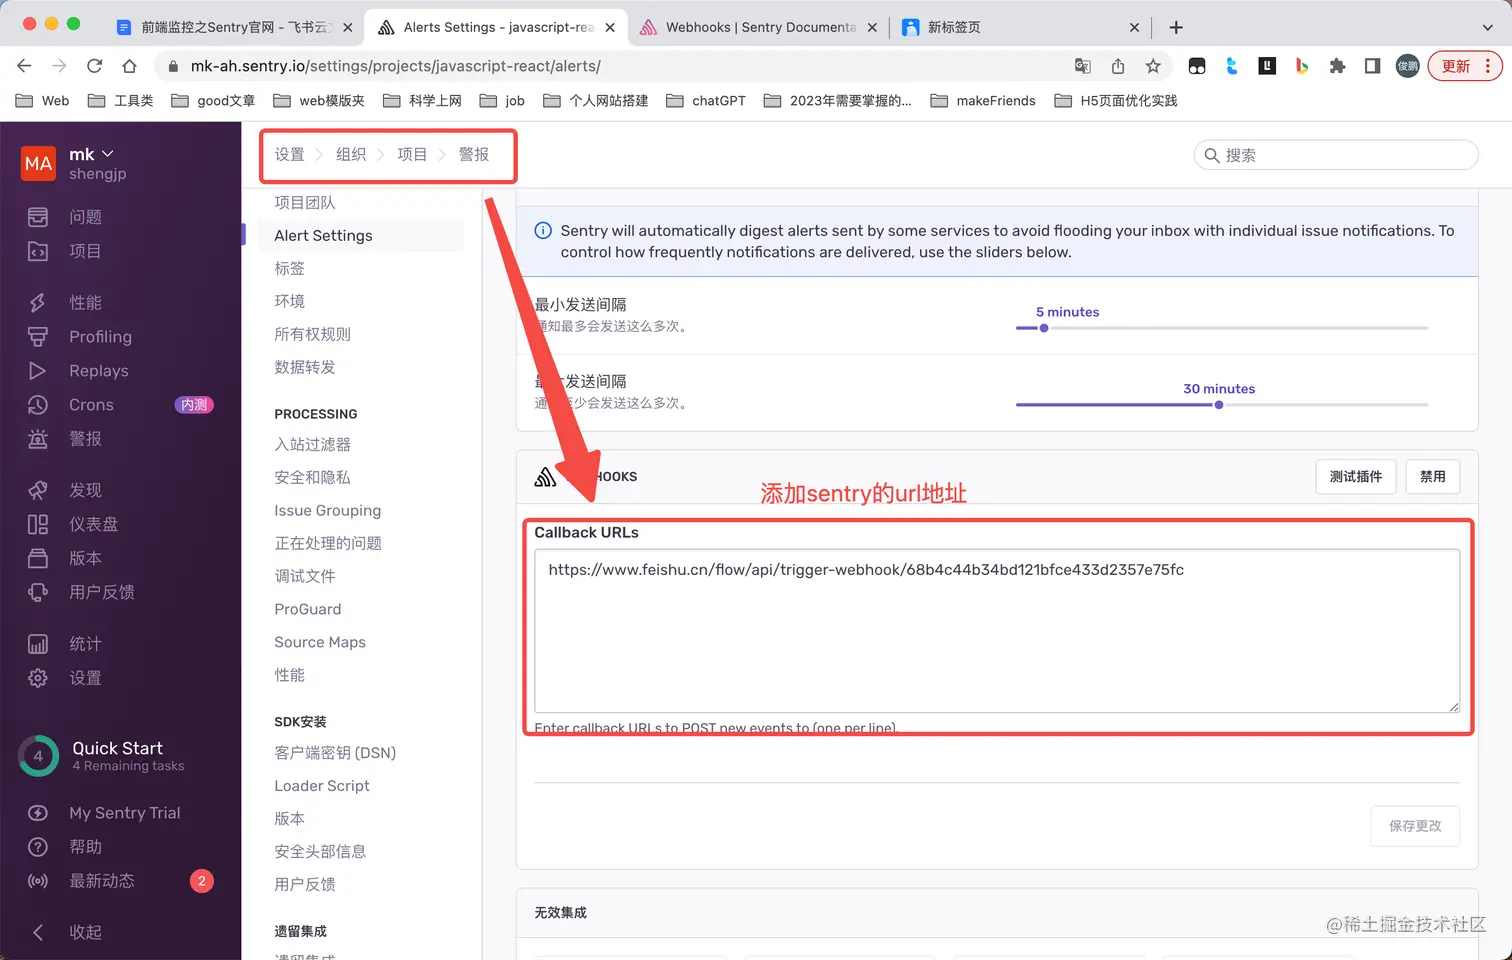Image resolution: width=1512 pixels, height=960 pixels.
Task: Navigate back with browser arrow
Action: tap(24, 66)
